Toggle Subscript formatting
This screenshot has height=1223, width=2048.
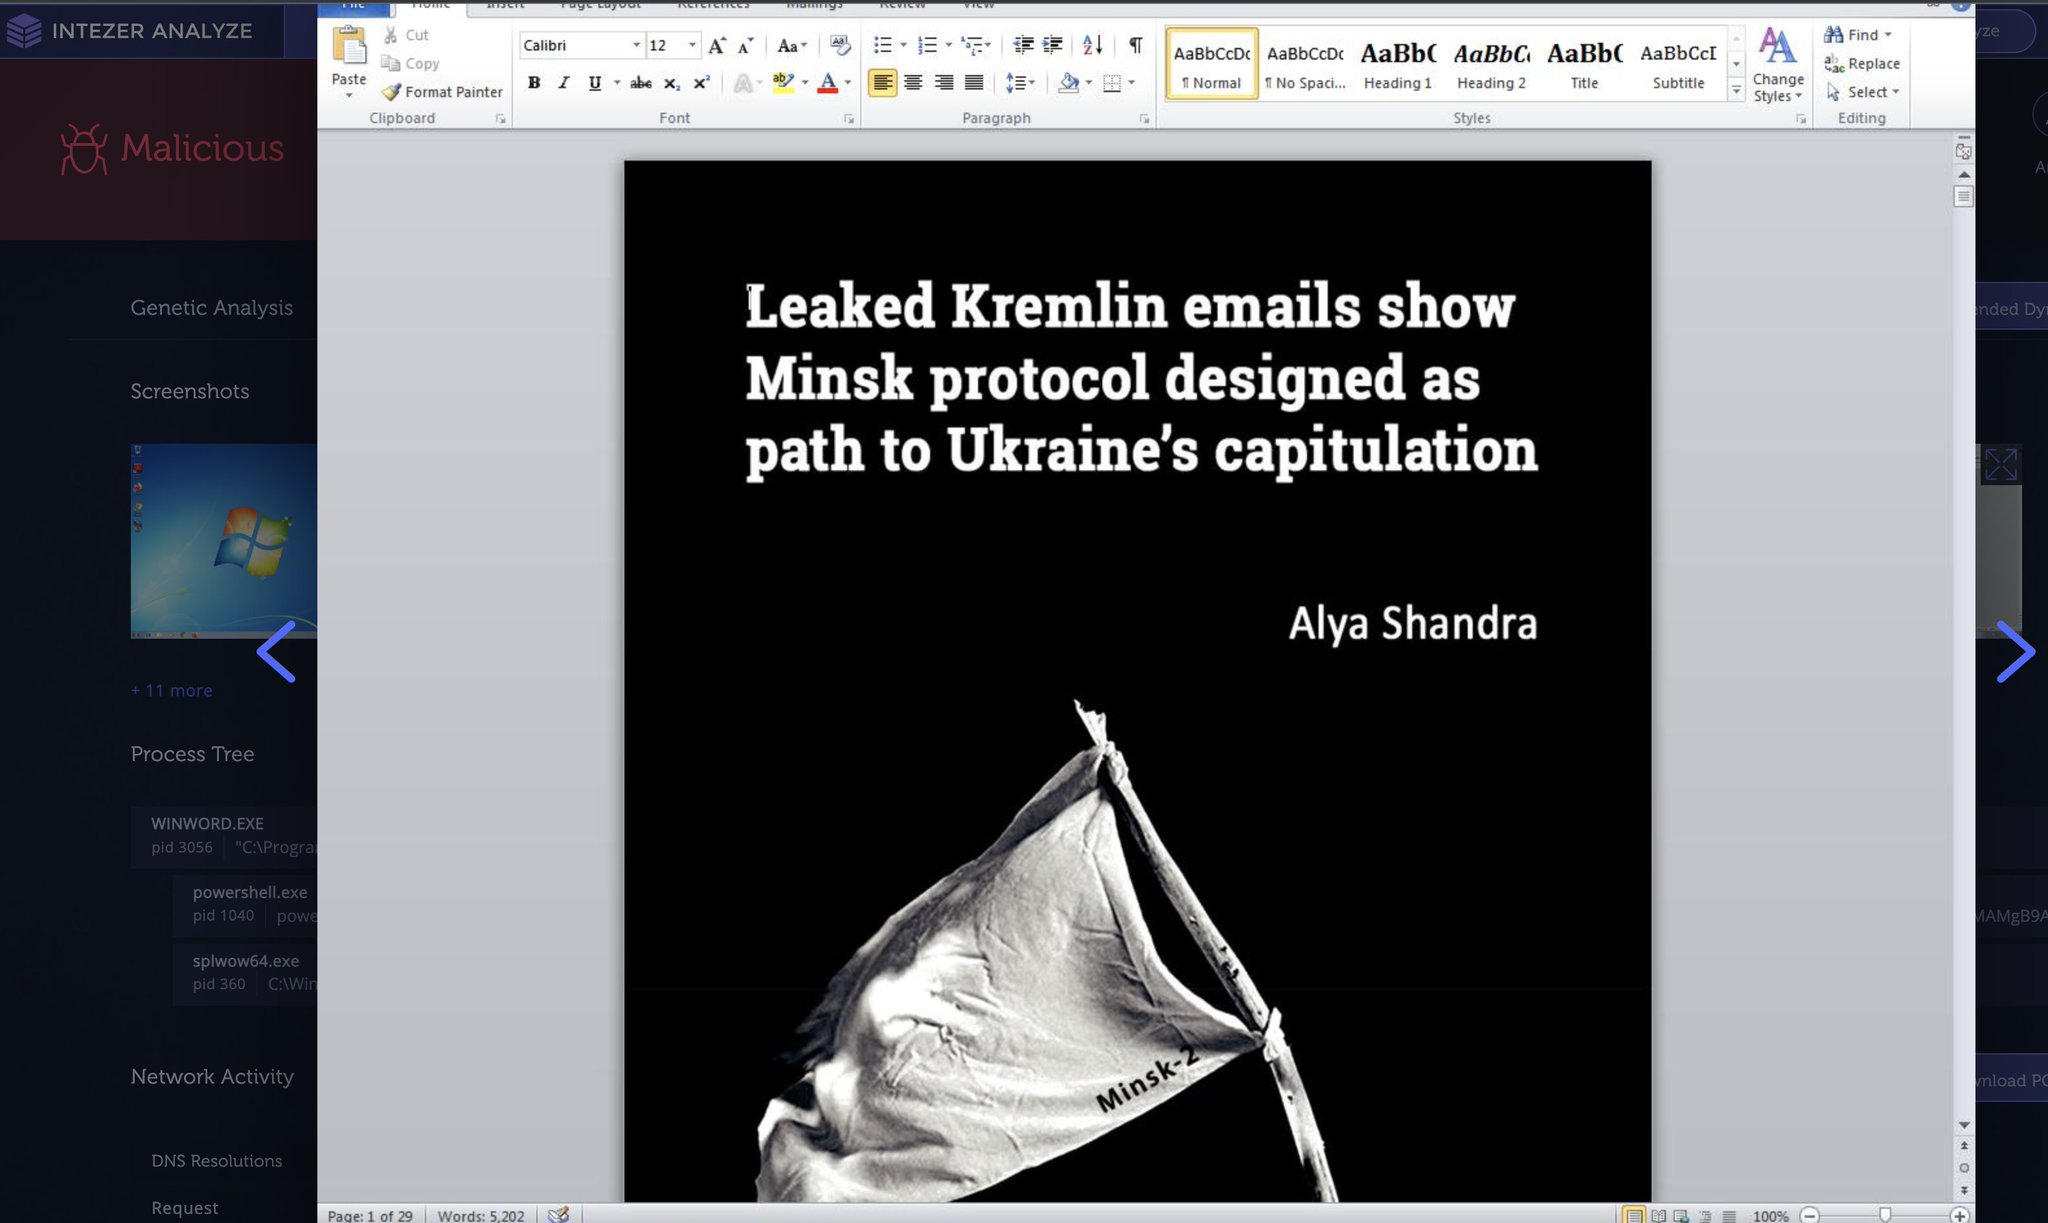[x=672, y=83]
